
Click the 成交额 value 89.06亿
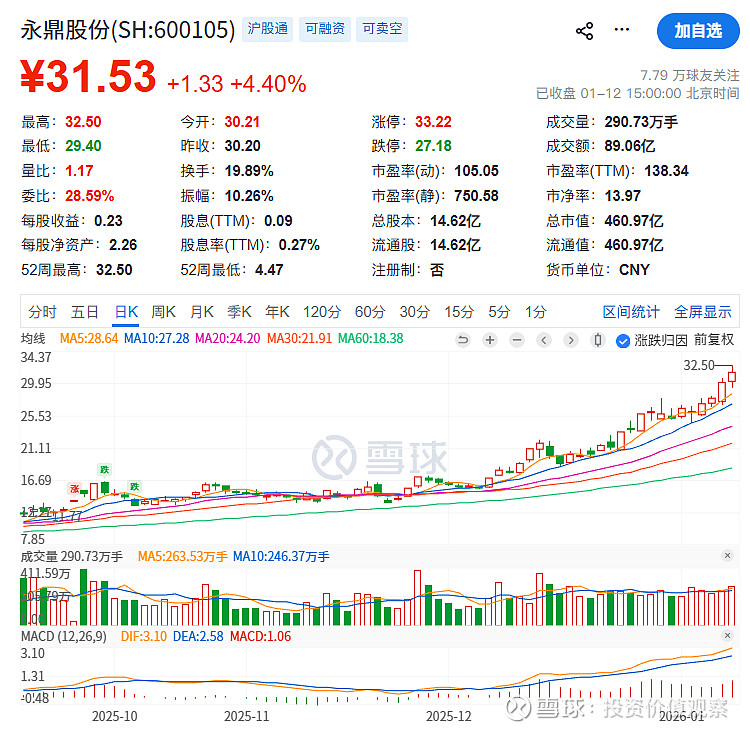[629, 145]
